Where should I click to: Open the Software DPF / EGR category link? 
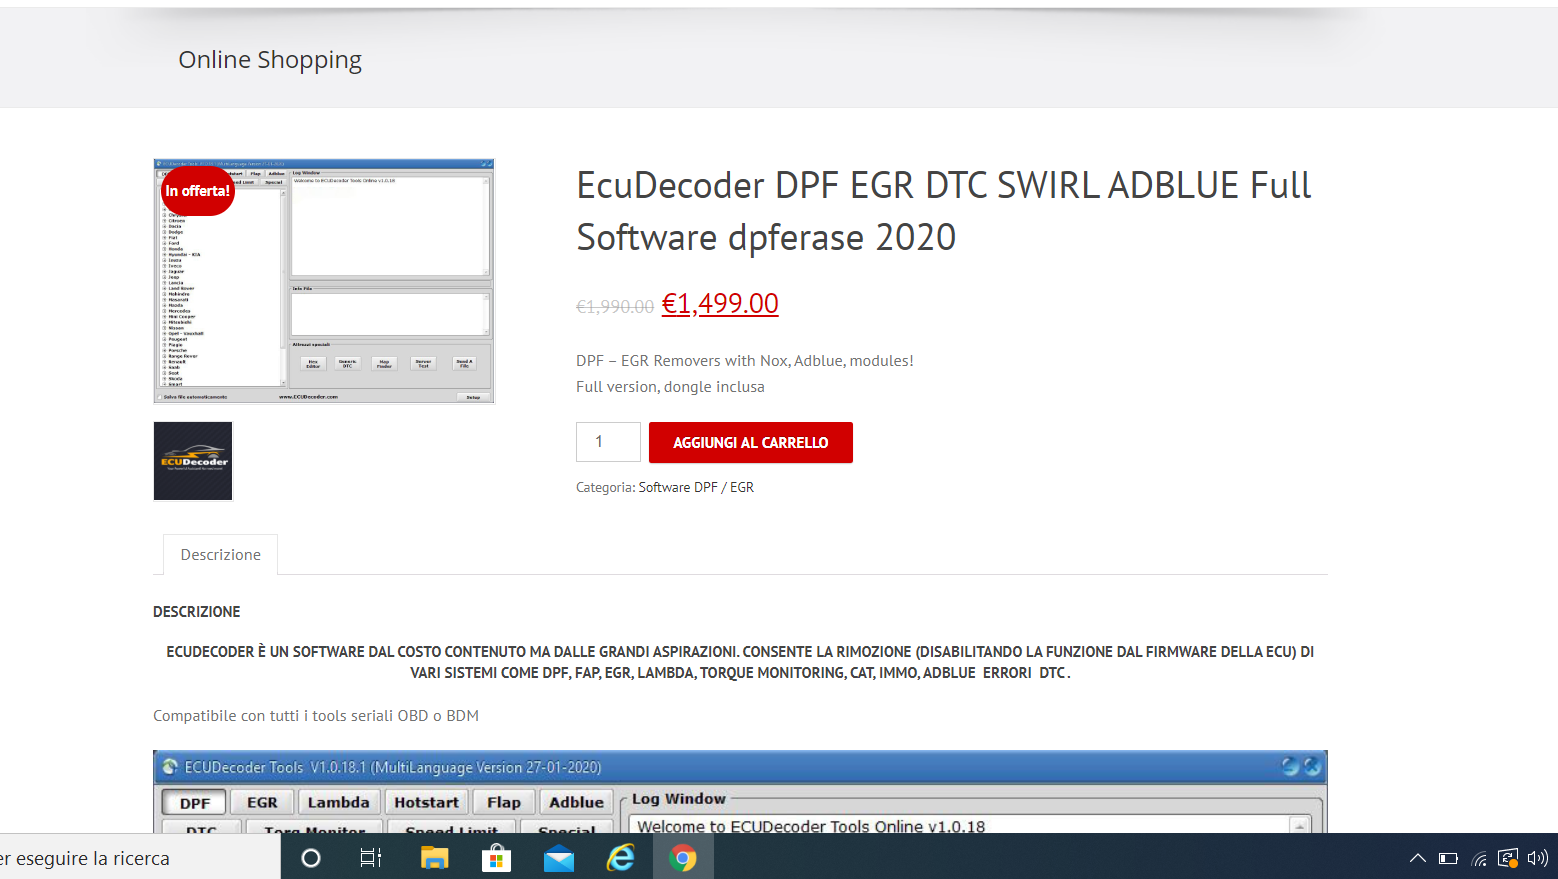click(x=696, y=487)
